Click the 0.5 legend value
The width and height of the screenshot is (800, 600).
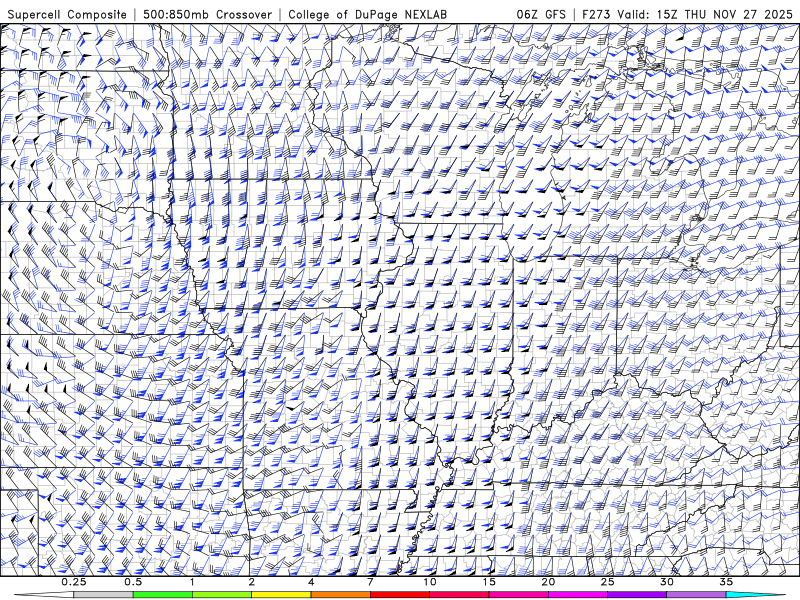pos(133,582)
